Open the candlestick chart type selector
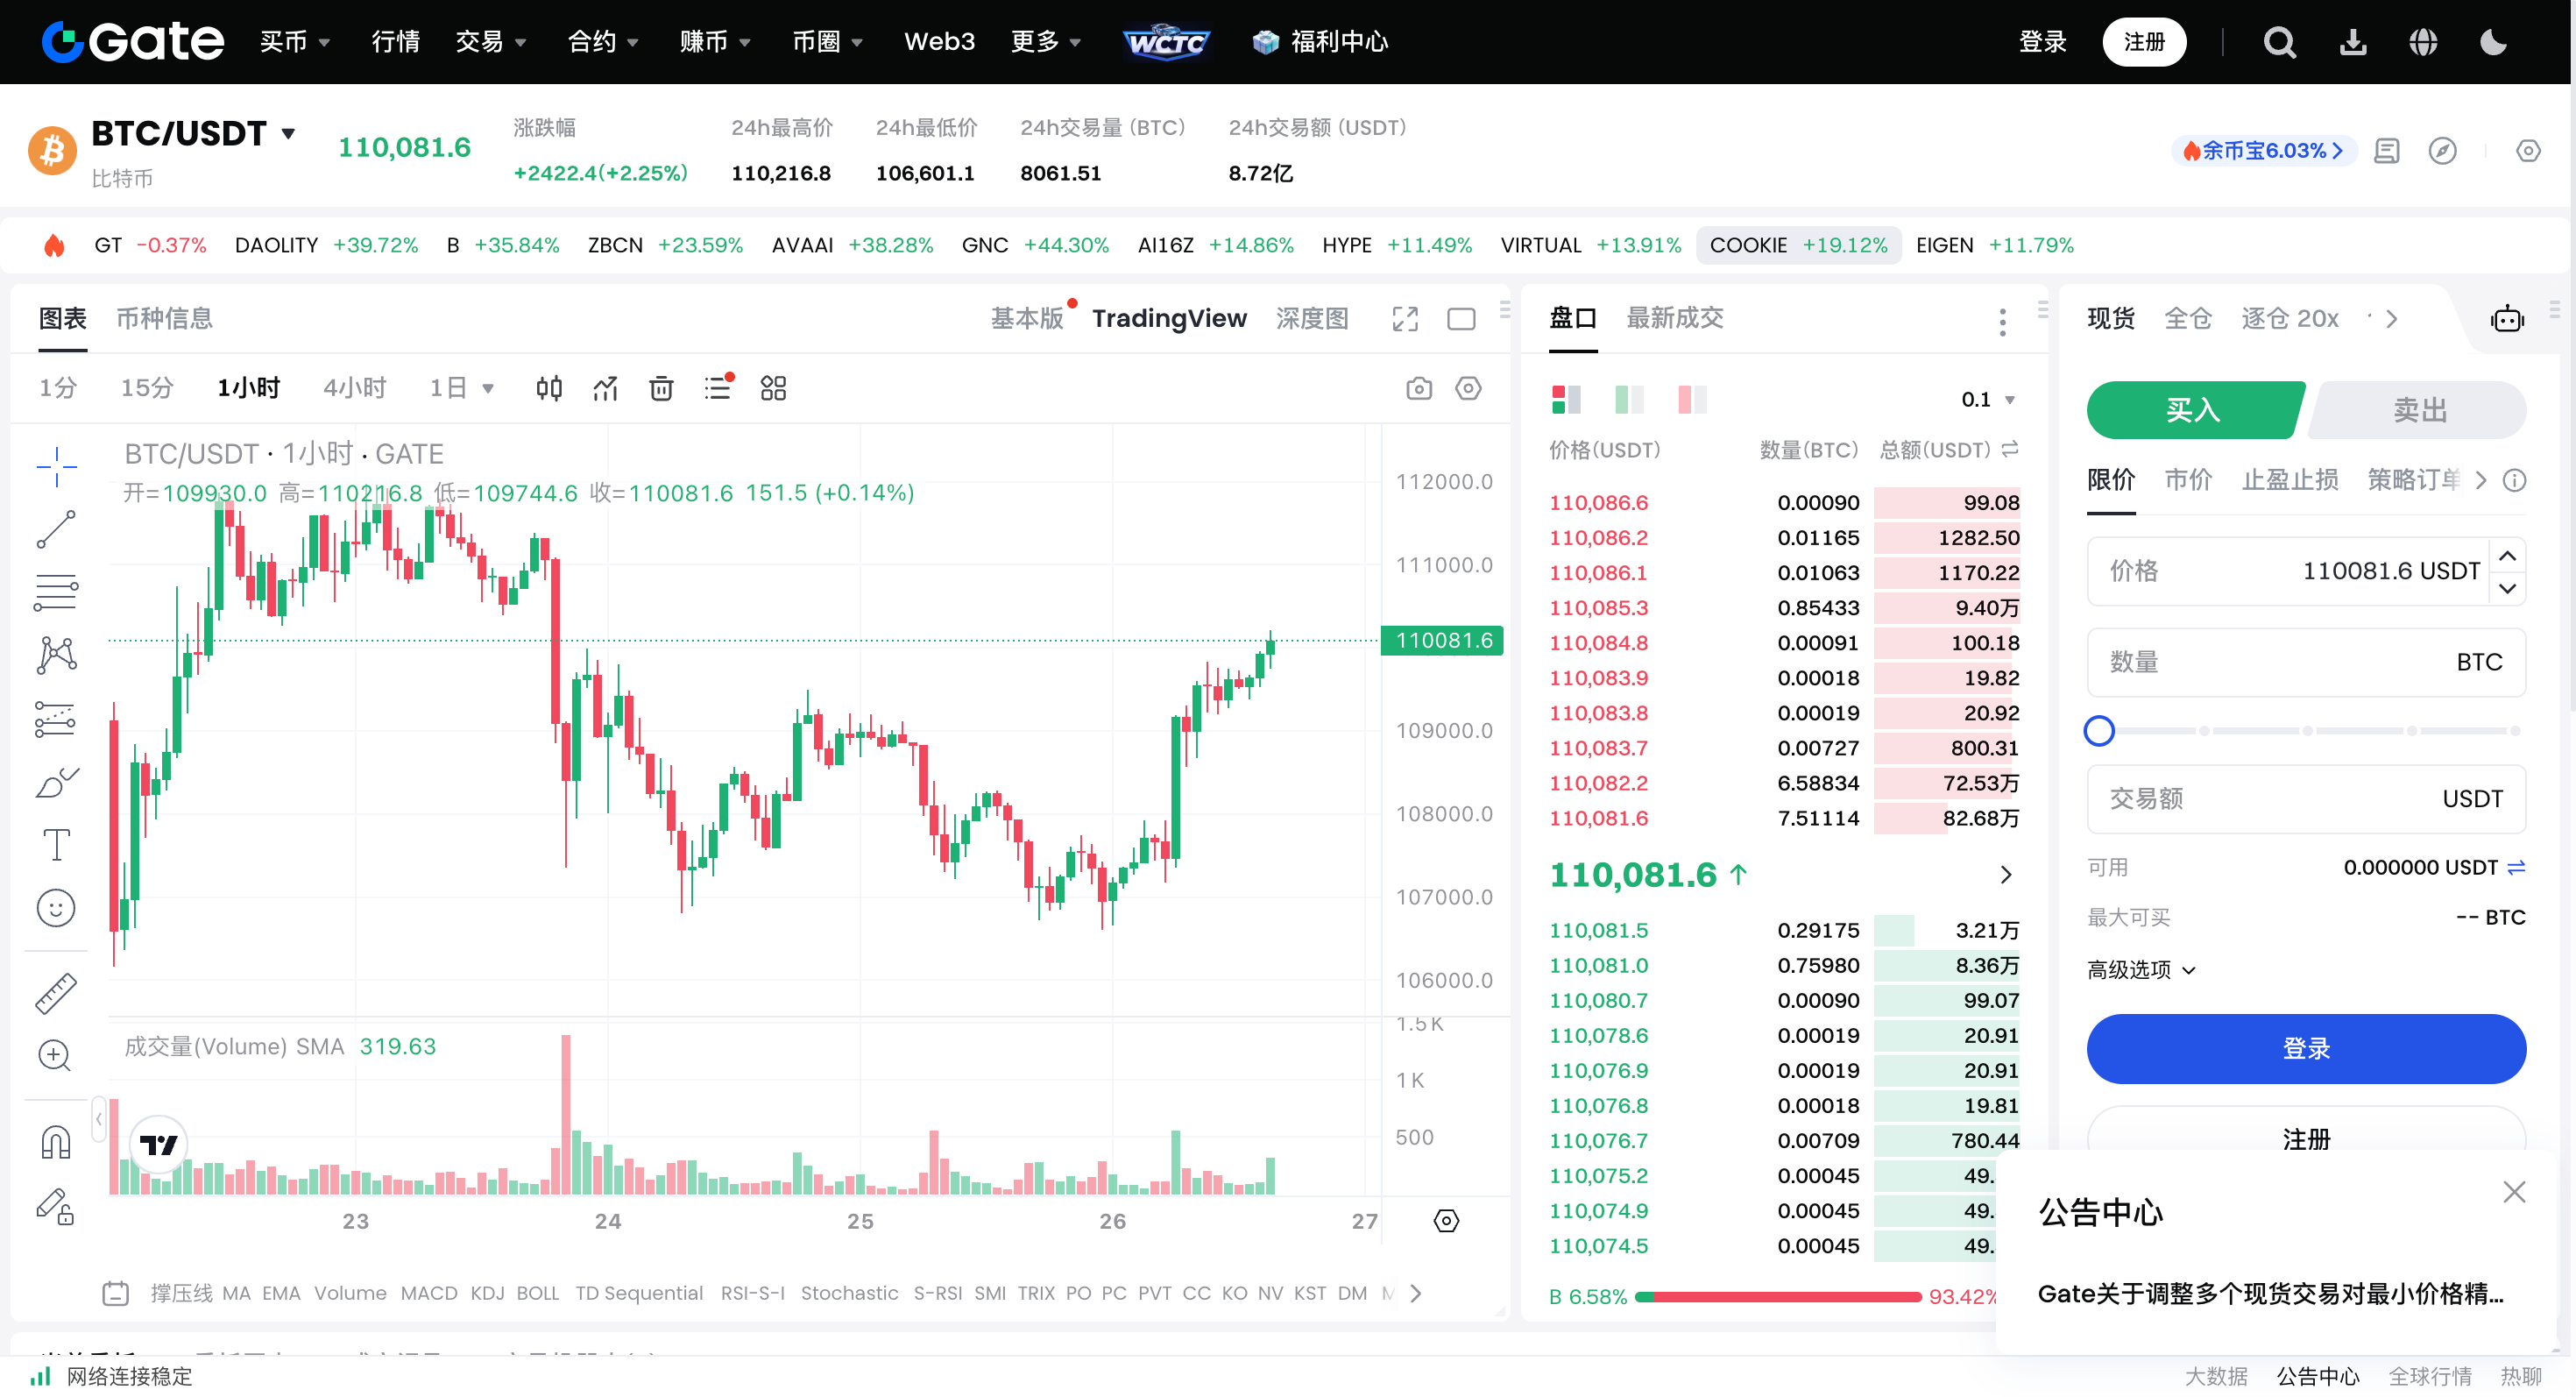 point(549,388)
